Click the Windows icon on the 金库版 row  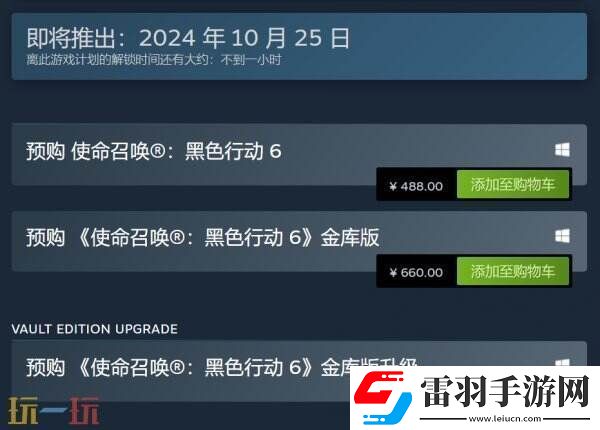562,236
